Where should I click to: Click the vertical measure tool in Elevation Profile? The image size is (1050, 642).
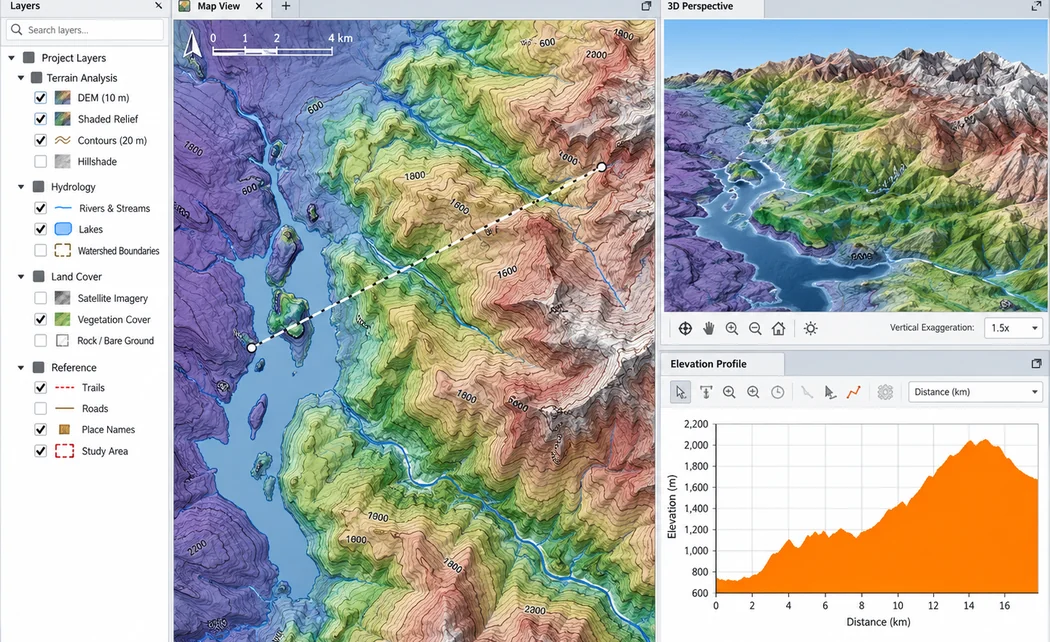pos(706,392)
